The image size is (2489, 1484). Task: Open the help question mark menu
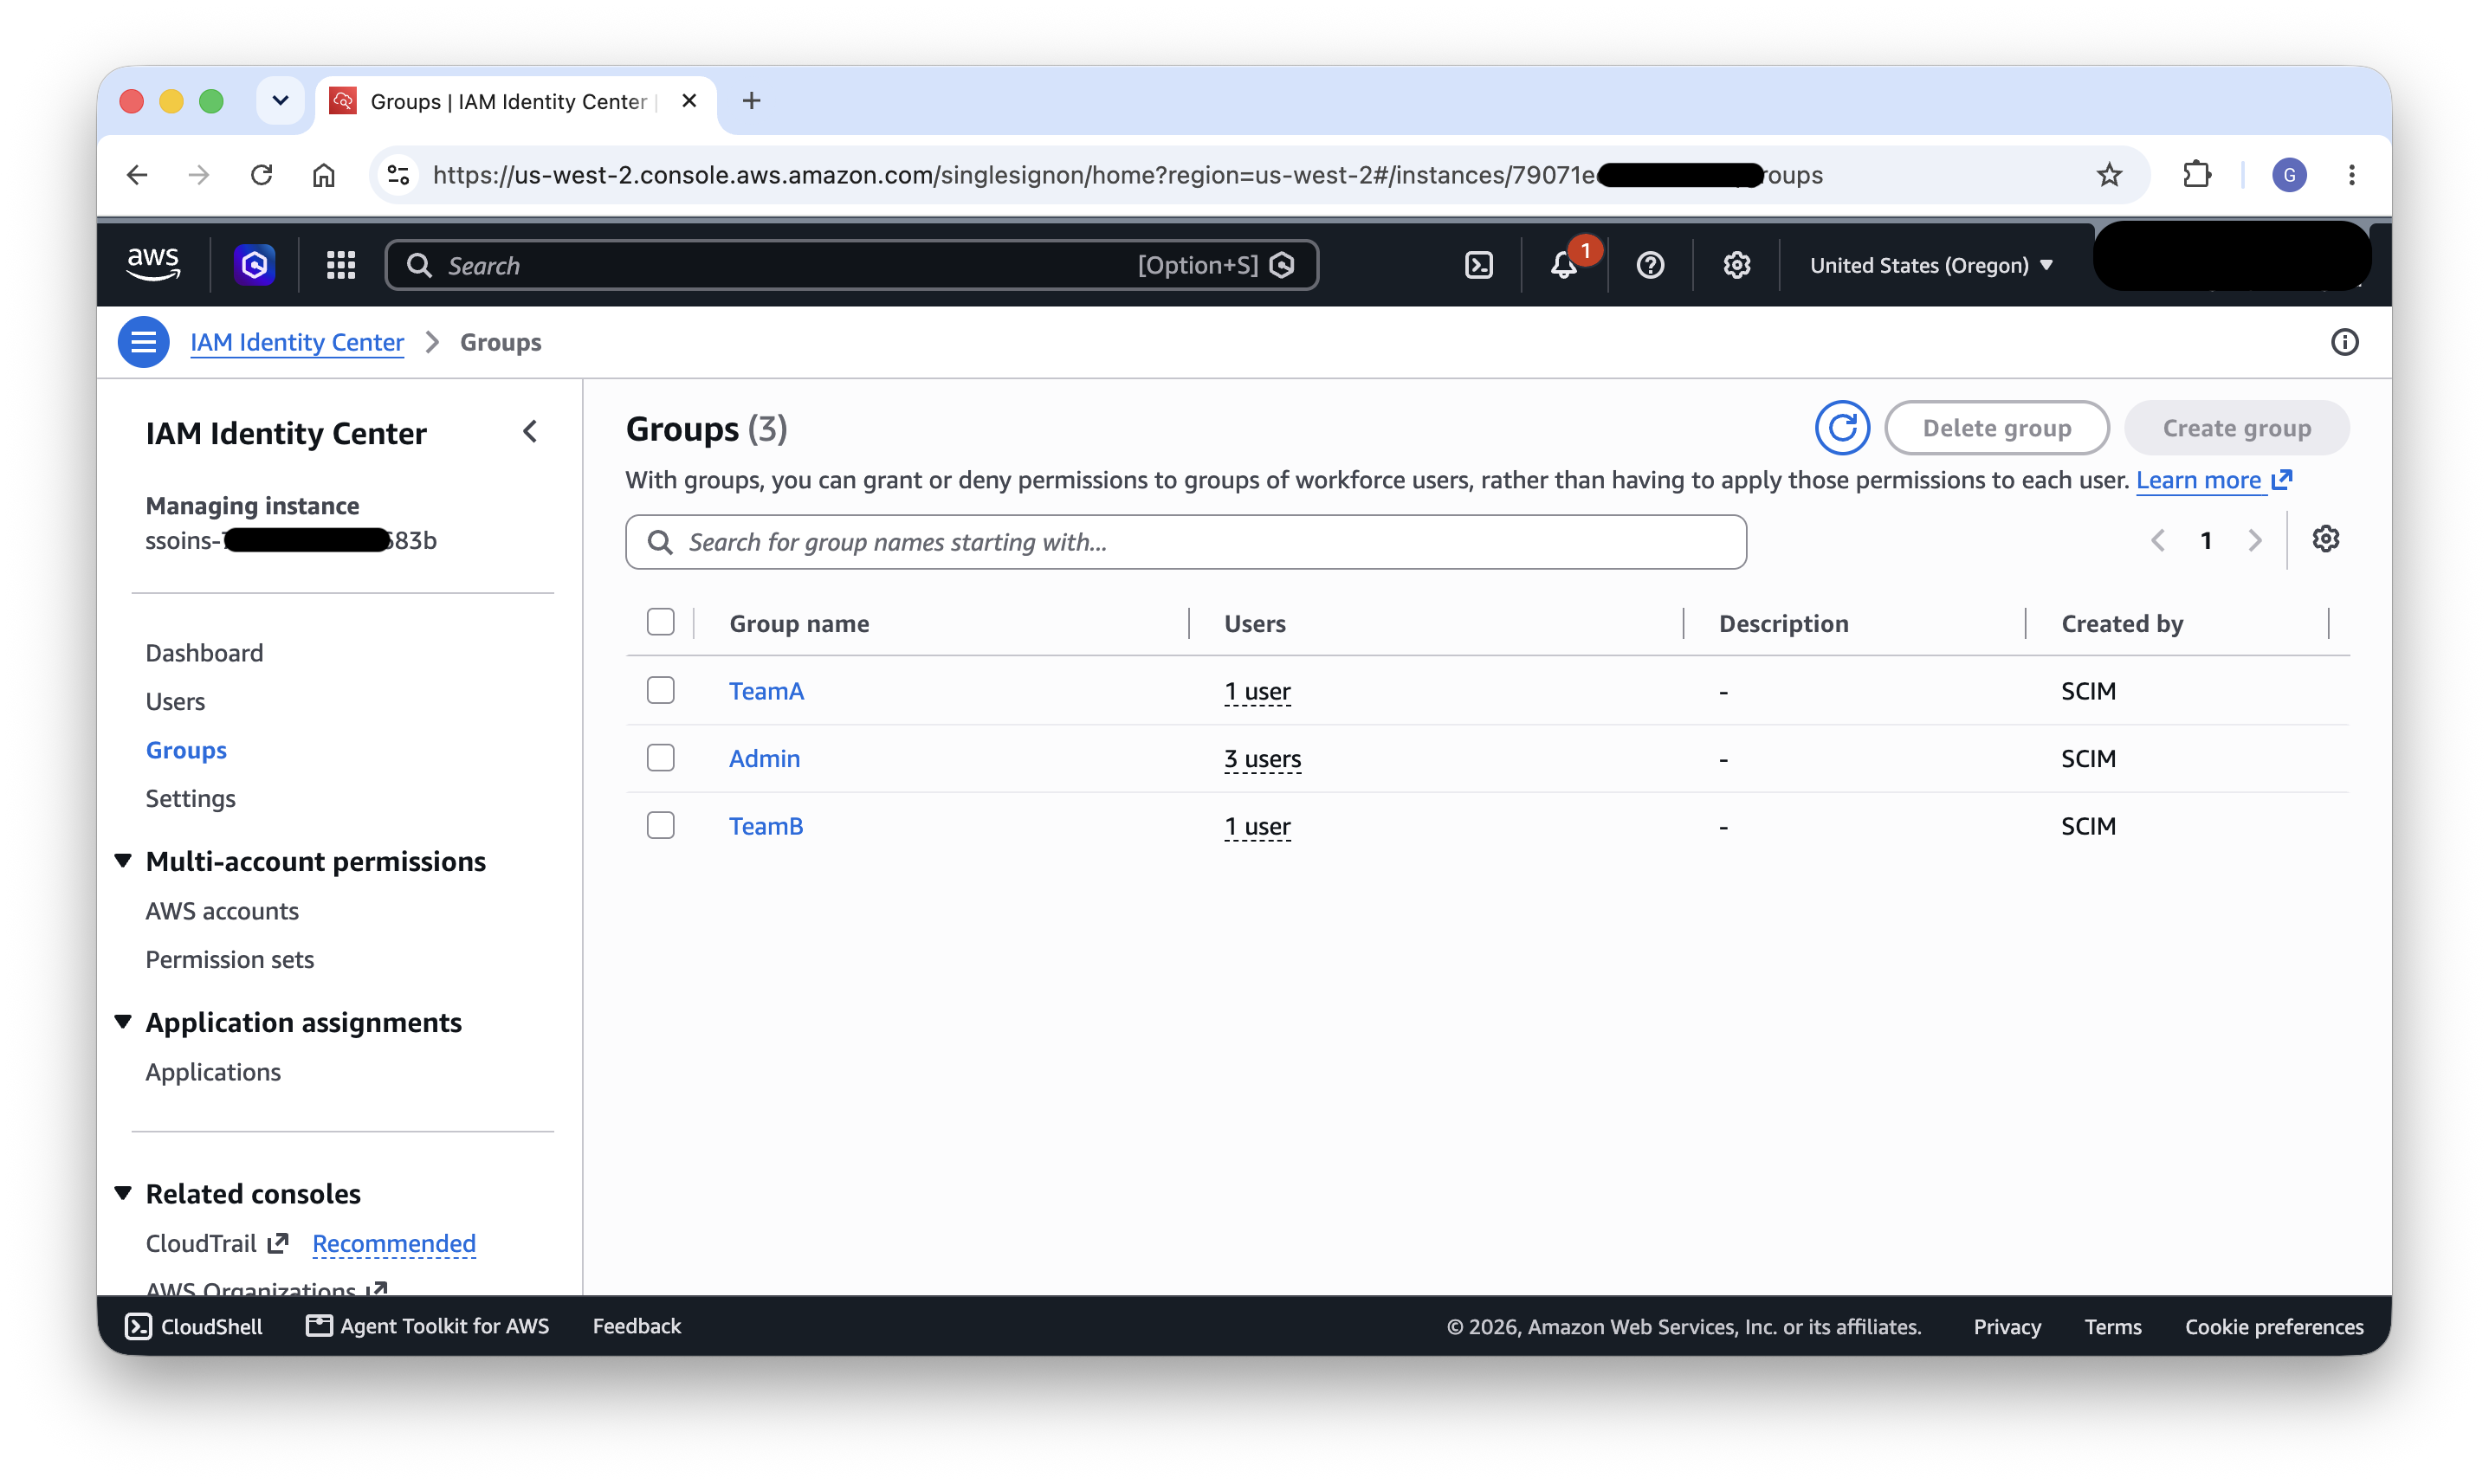(1650, 265)
